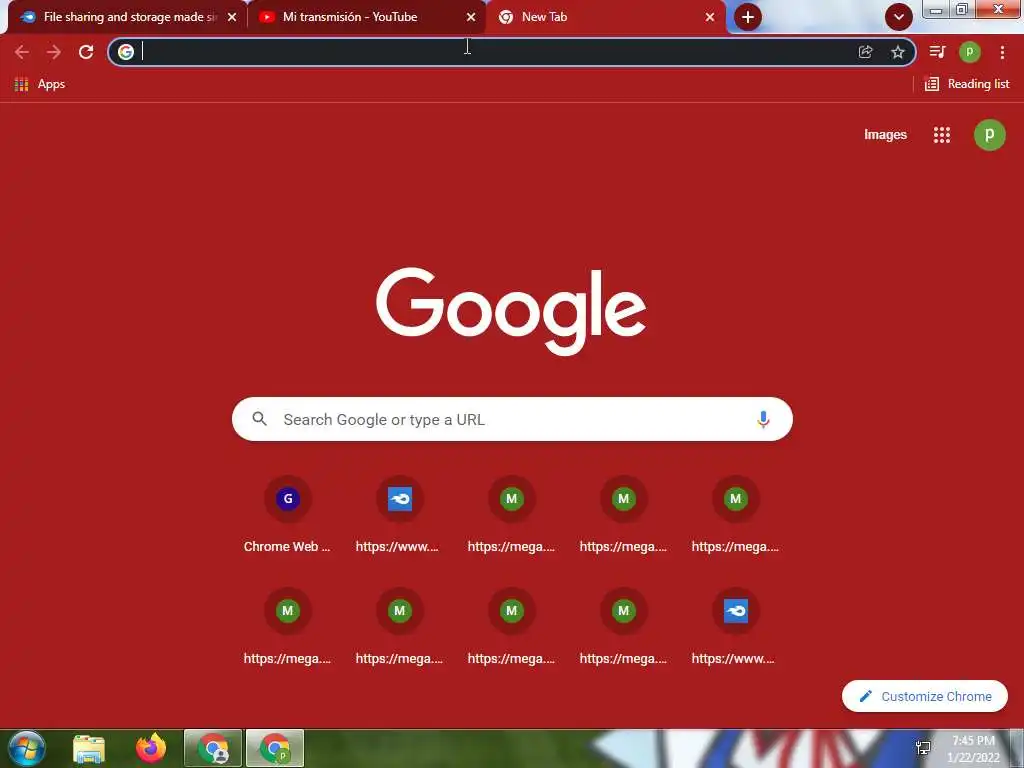Start voice search with the microphone icon
The width and height of the screenshot is (1024, 768).
[x=763, y=419]
